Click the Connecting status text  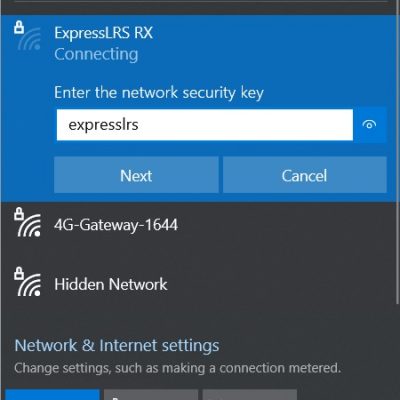click(96, 55)
